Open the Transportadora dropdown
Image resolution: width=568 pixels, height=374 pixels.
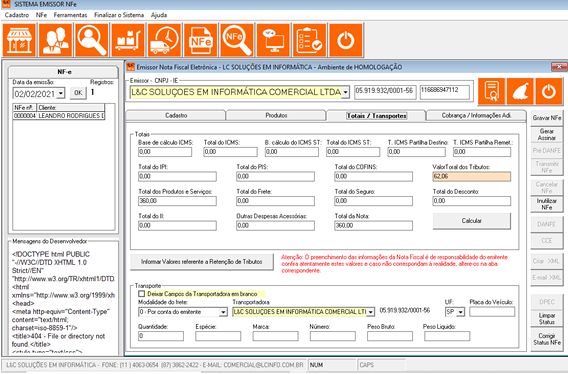371,312
